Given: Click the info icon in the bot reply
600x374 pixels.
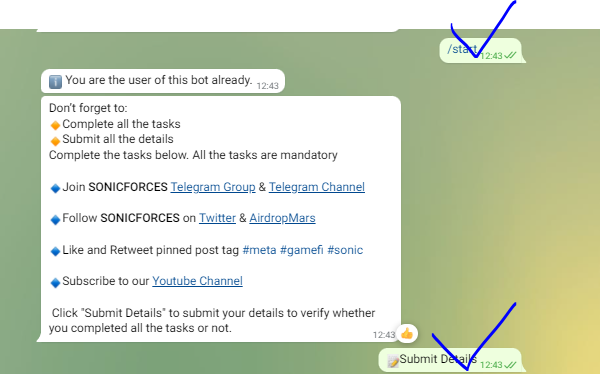Looking at the screenshot, I should 55,82.
